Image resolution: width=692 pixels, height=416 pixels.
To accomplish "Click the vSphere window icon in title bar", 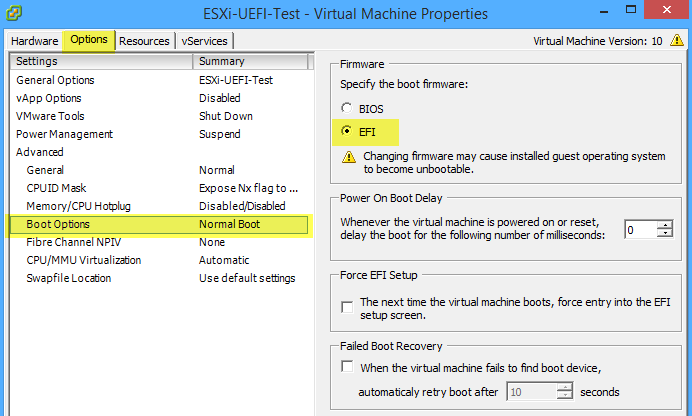I will pos(14,13).
